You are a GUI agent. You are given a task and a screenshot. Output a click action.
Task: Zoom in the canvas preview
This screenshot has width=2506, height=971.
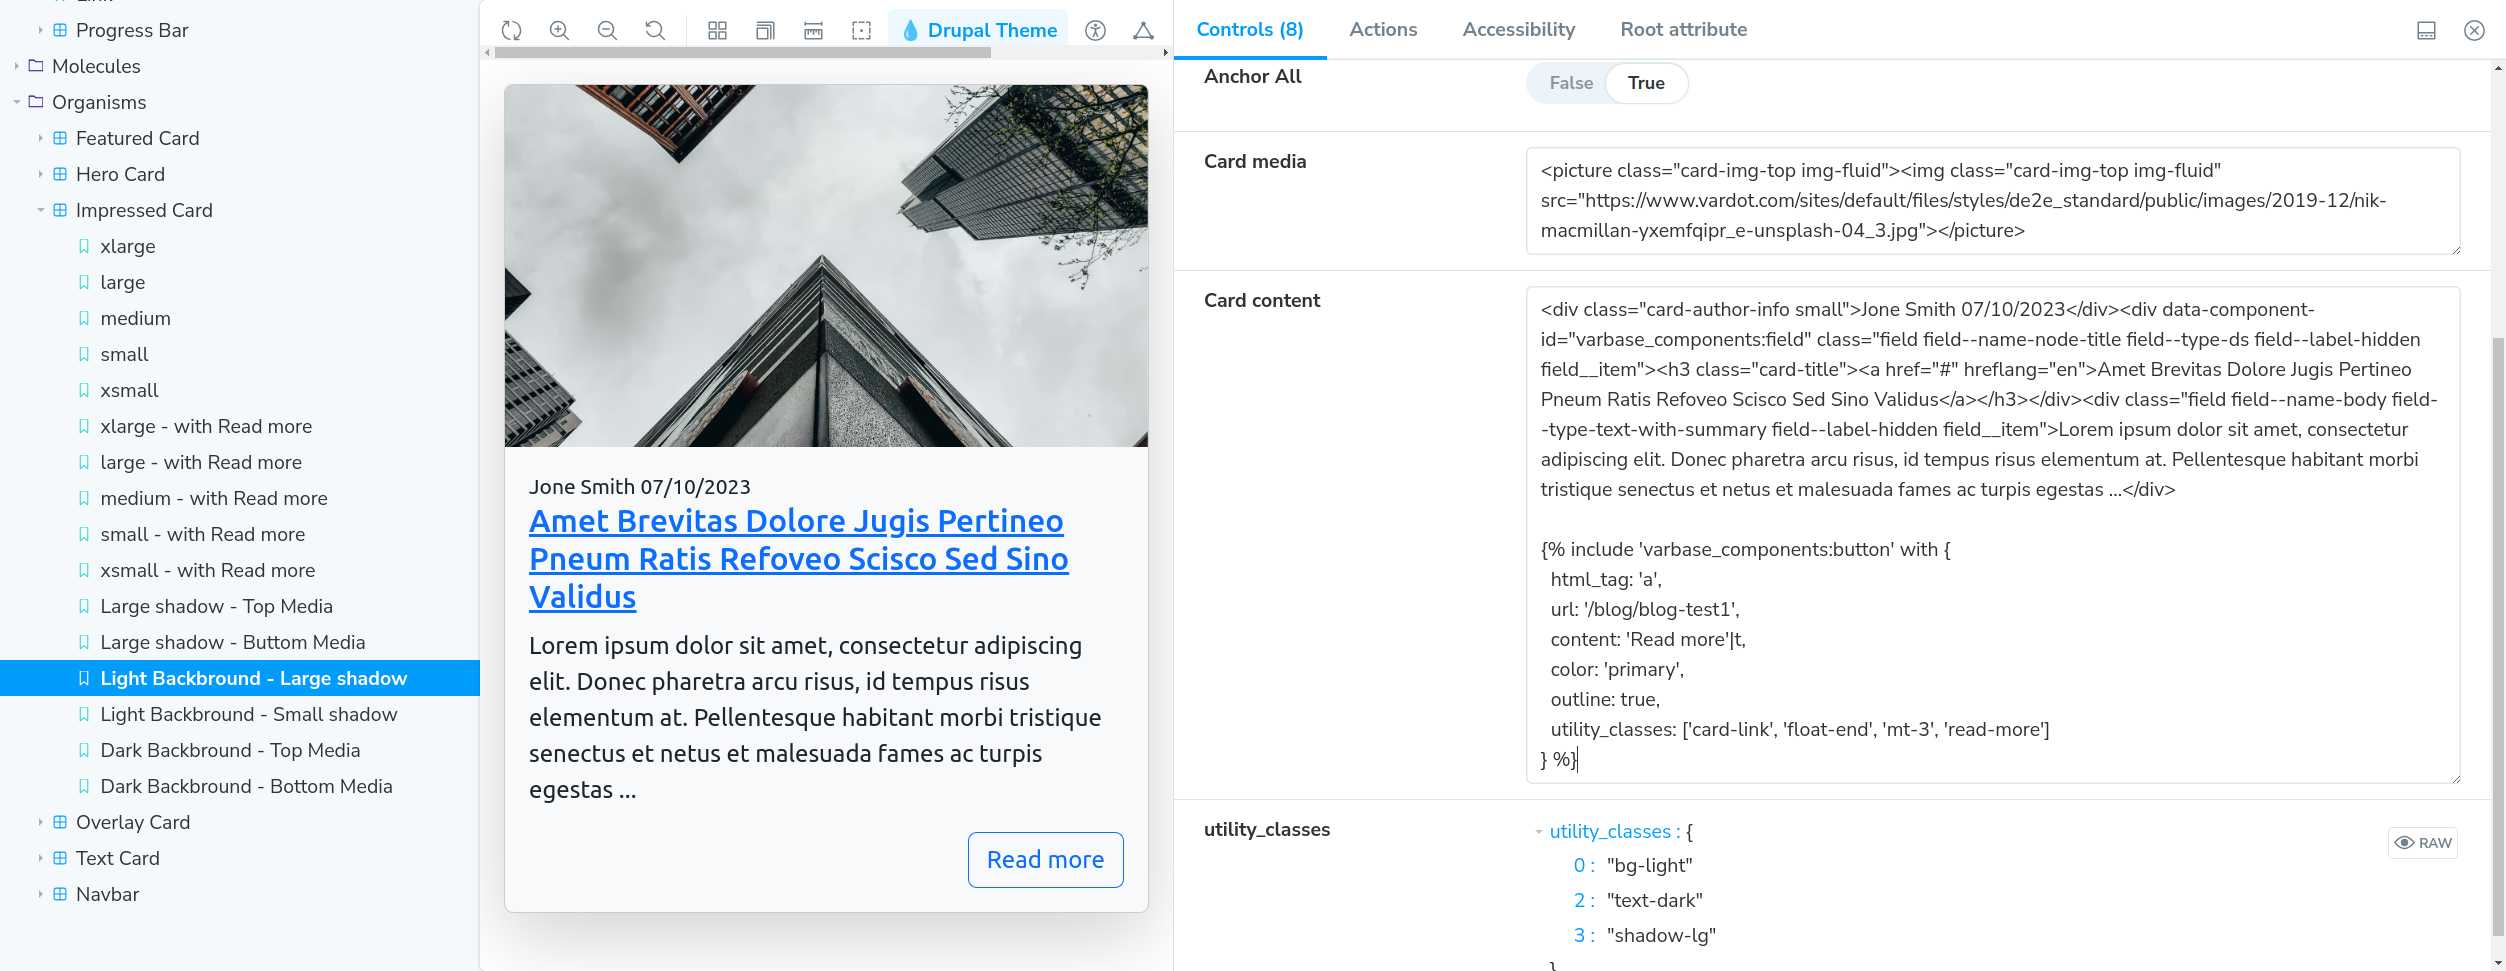[560, 30]
